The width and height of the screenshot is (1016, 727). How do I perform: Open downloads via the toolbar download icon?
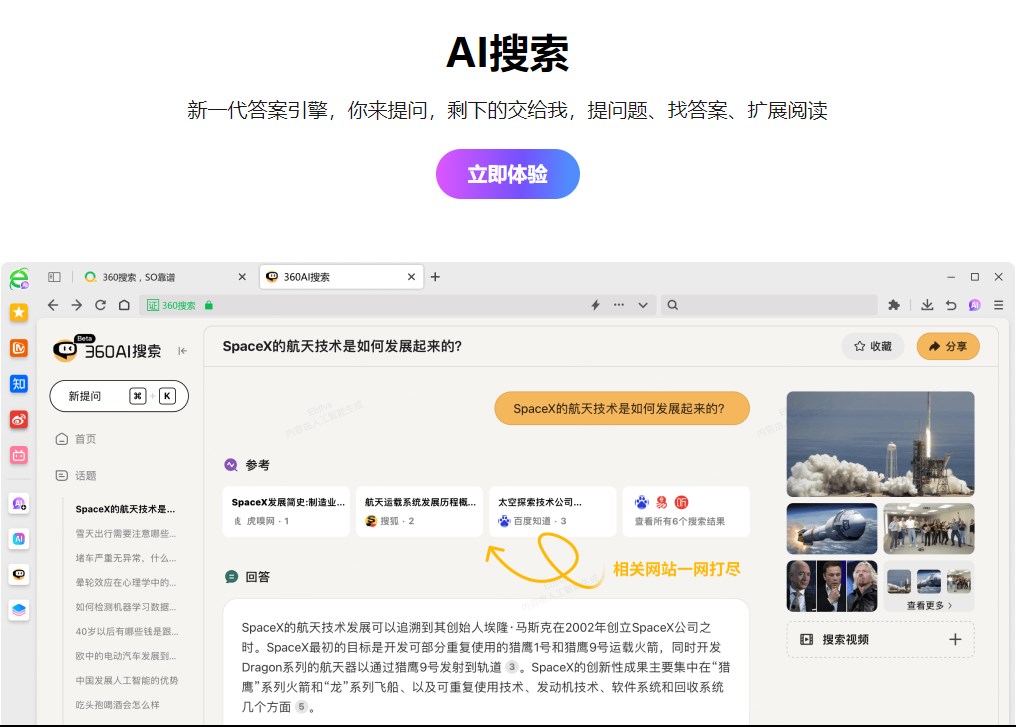pos(927,305)
